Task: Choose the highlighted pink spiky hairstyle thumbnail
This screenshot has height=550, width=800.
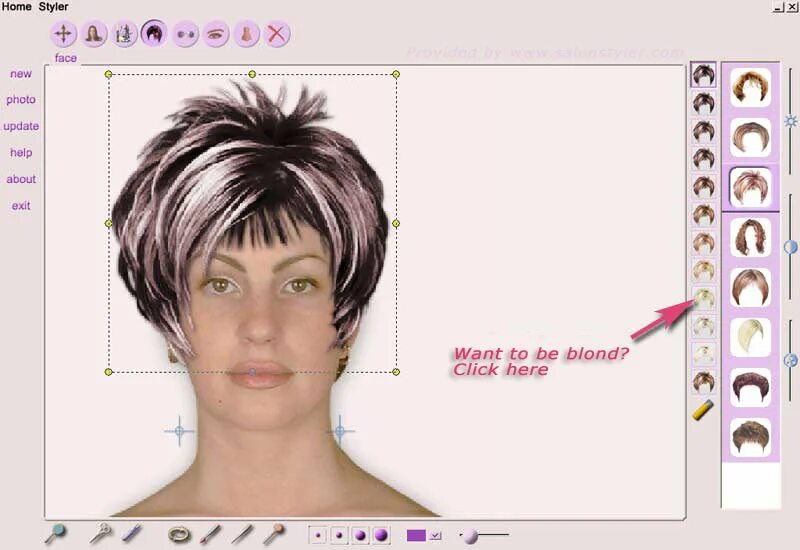Action: click(751, 187)
